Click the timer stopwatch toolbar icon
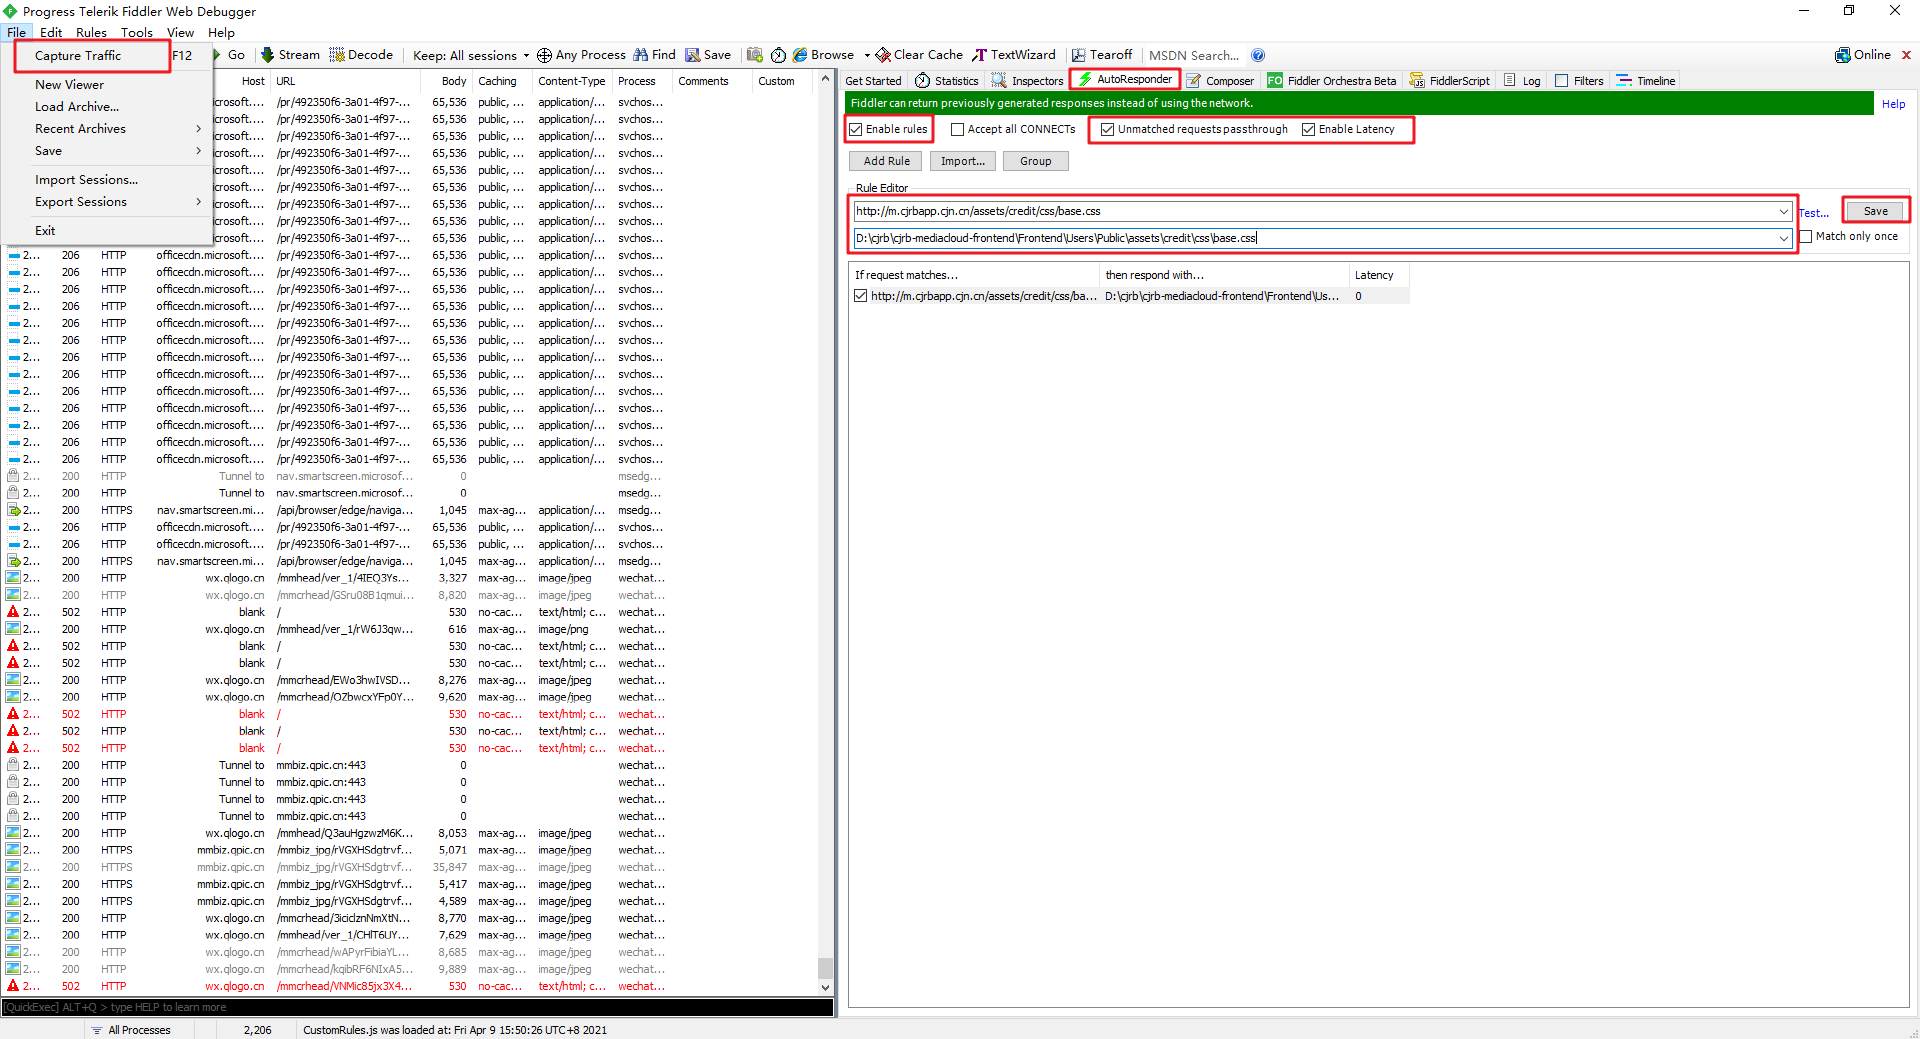Screen dimensions: 1920x1039 click(778, 55)
